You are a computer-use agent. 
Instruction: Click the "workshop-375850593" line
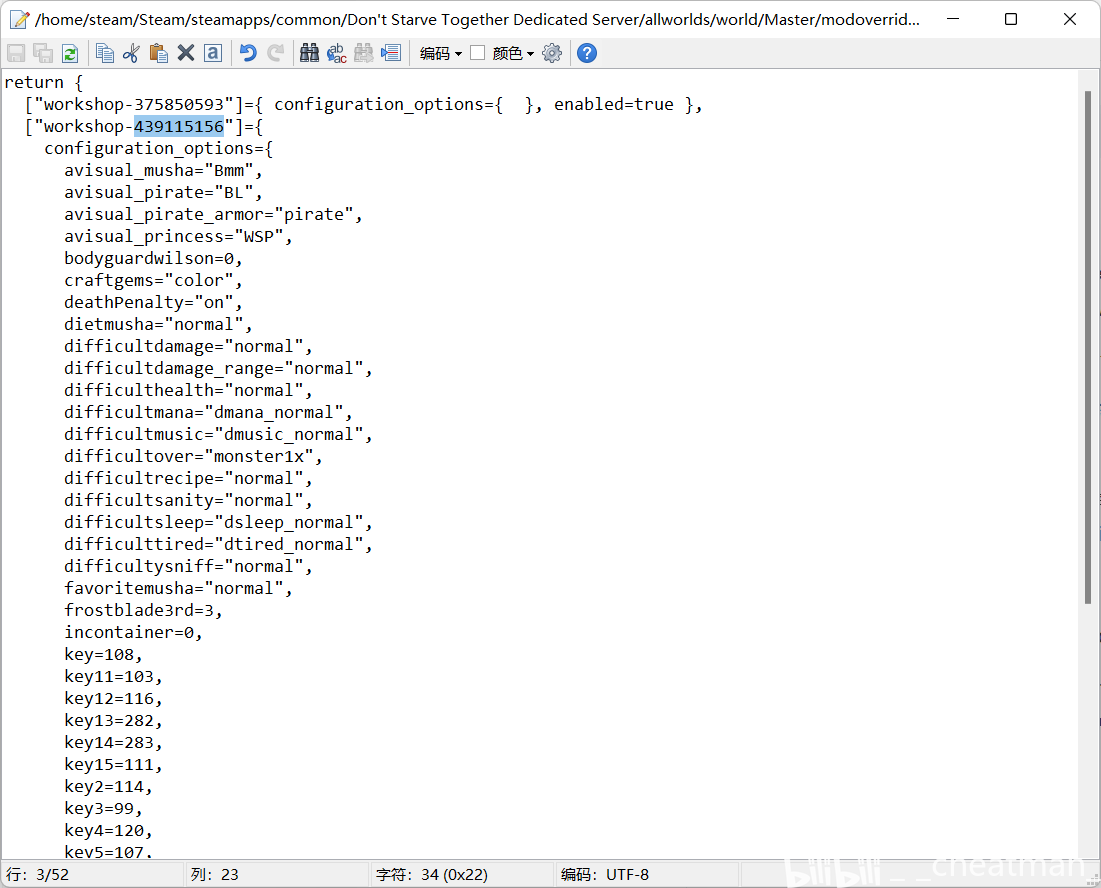pyautogui.click(x=364, y=105)
